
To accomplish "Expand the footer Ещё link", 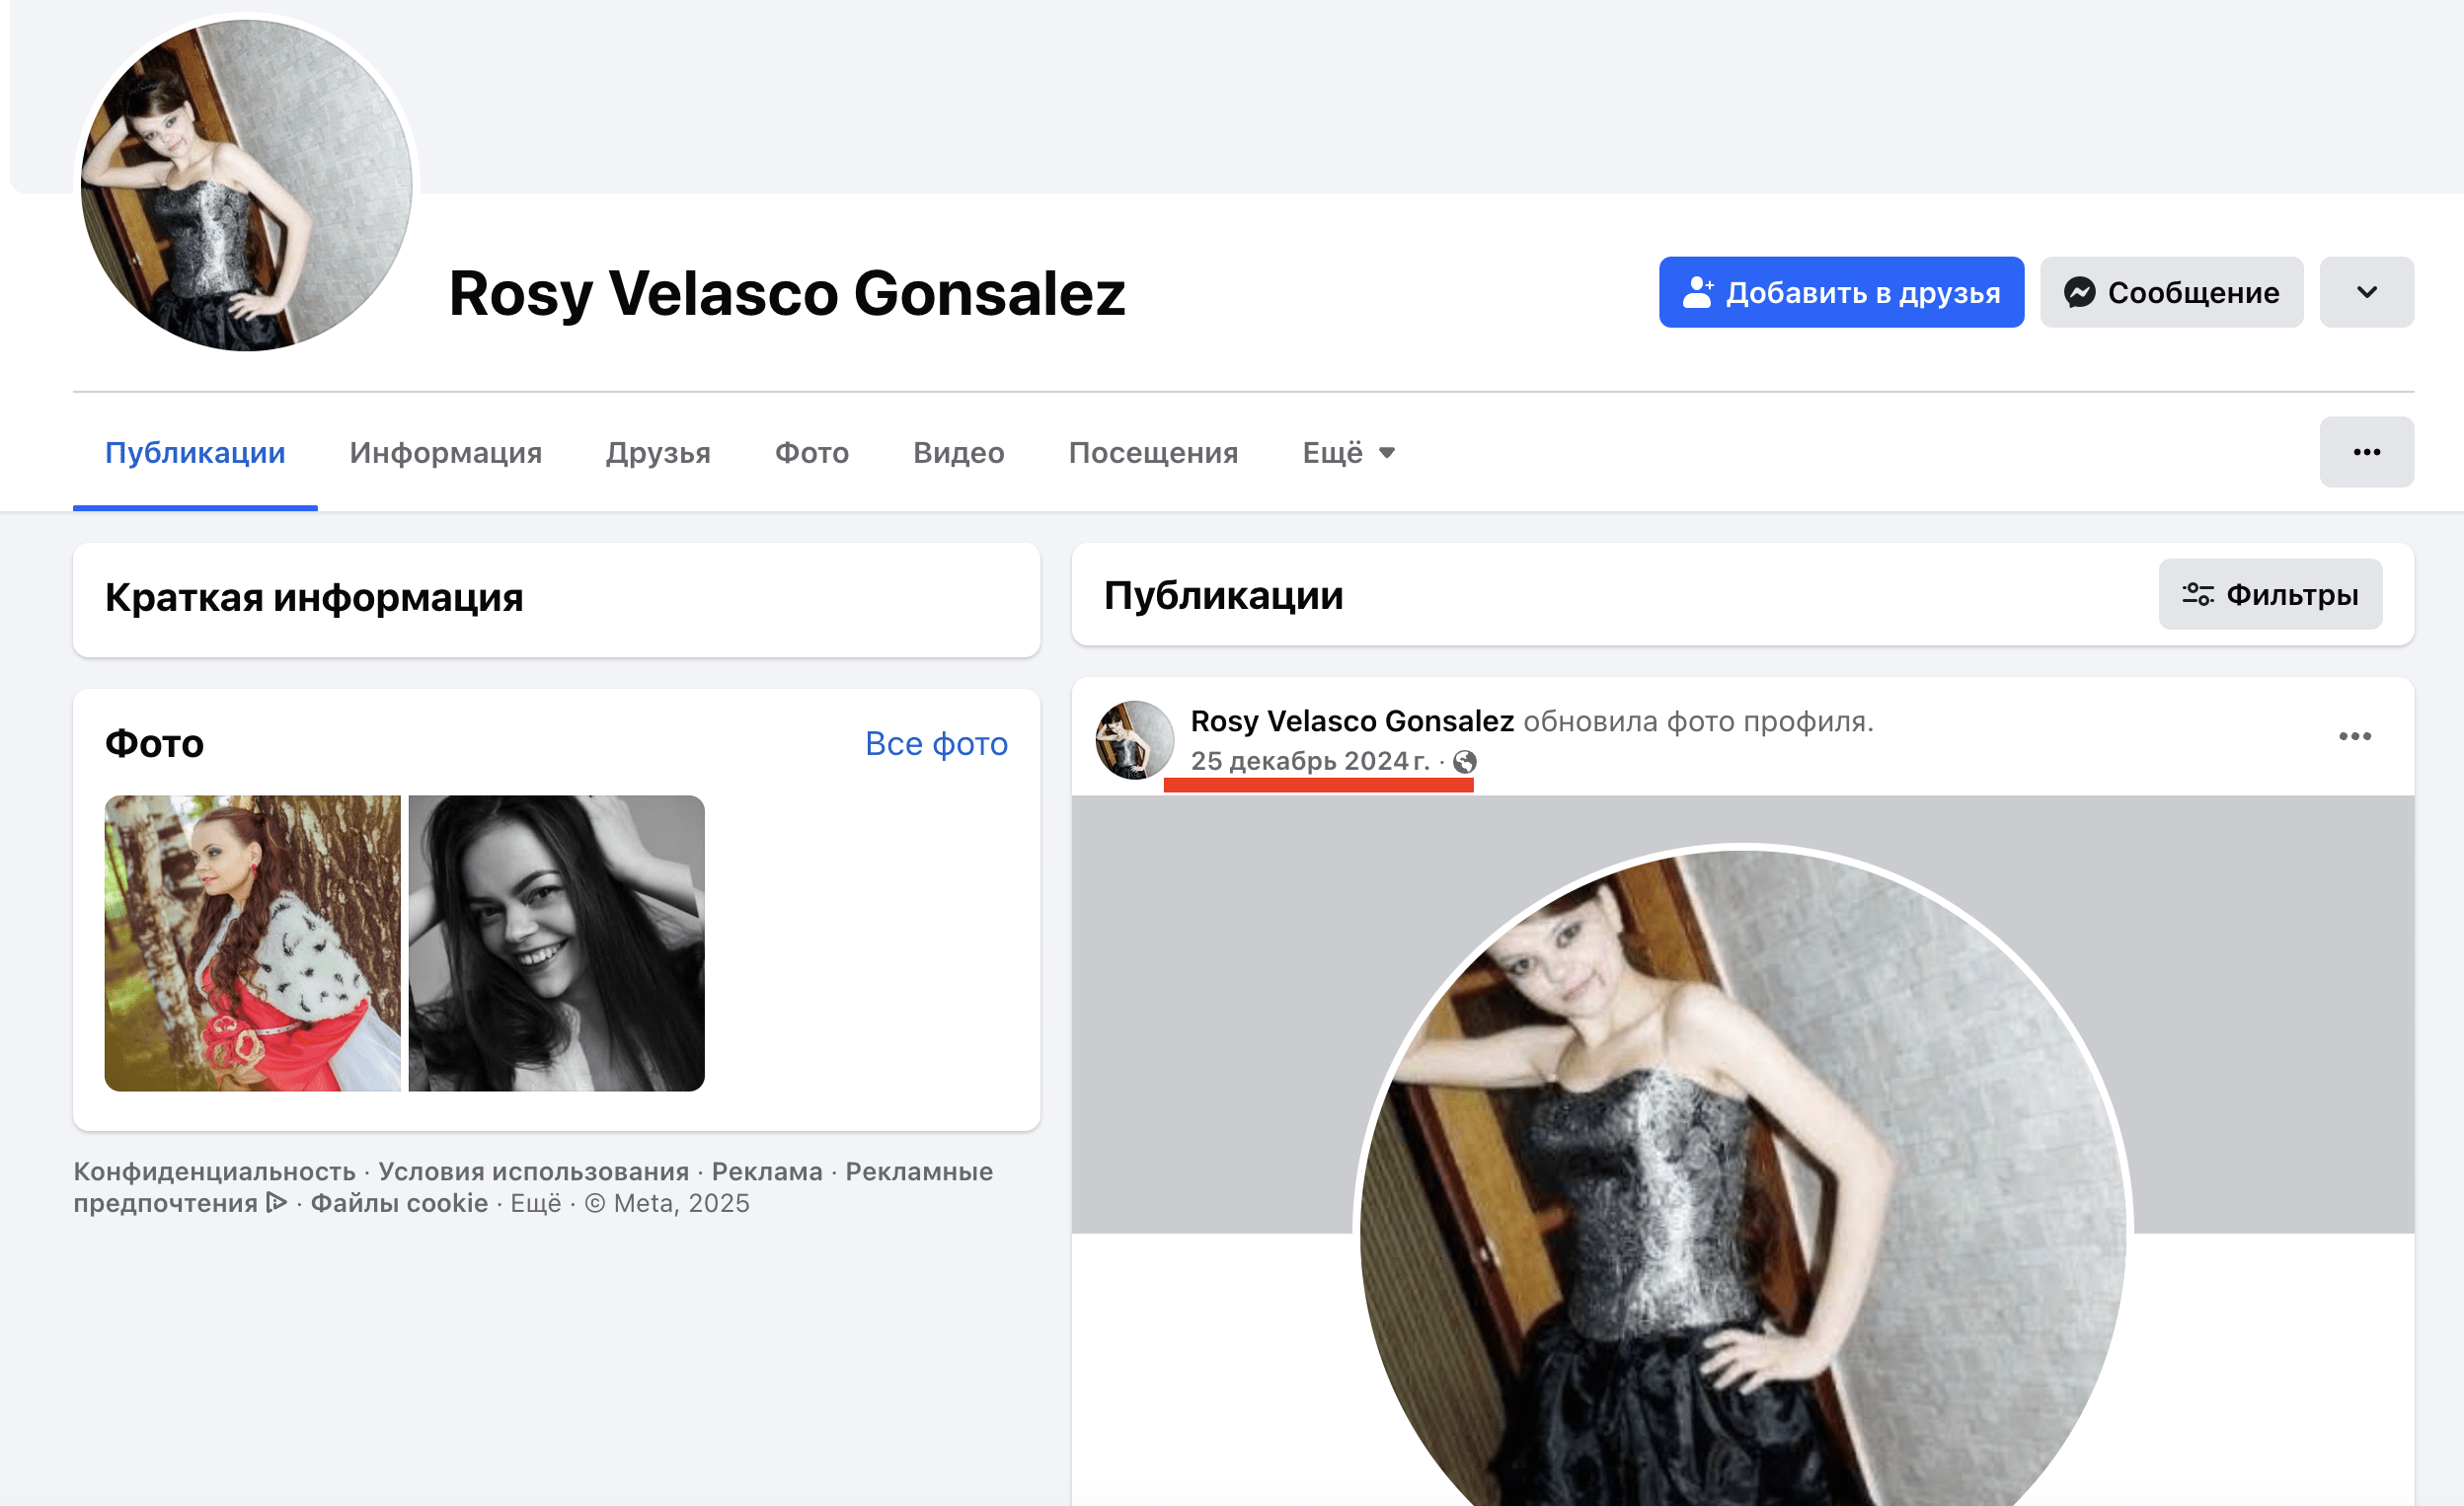I will pos(536,1203).
